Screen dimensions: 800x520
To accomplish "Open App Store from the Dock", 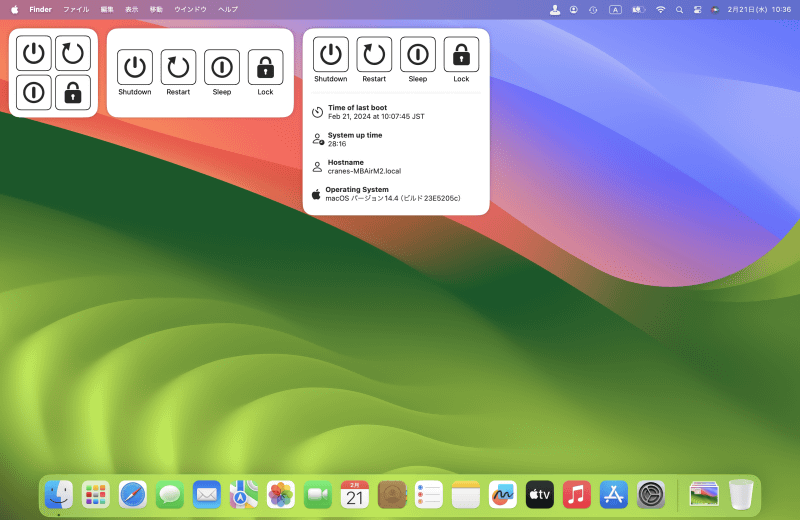I will pyautogui.click(x=614, y=494).
